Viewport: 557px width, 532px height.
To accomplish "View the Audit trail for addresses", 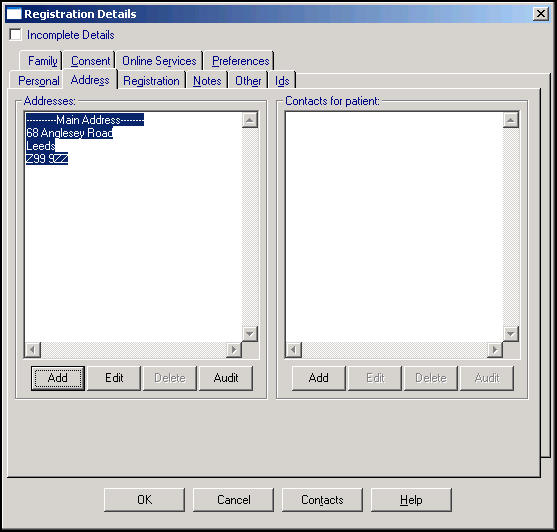I will tap(226, 378).
